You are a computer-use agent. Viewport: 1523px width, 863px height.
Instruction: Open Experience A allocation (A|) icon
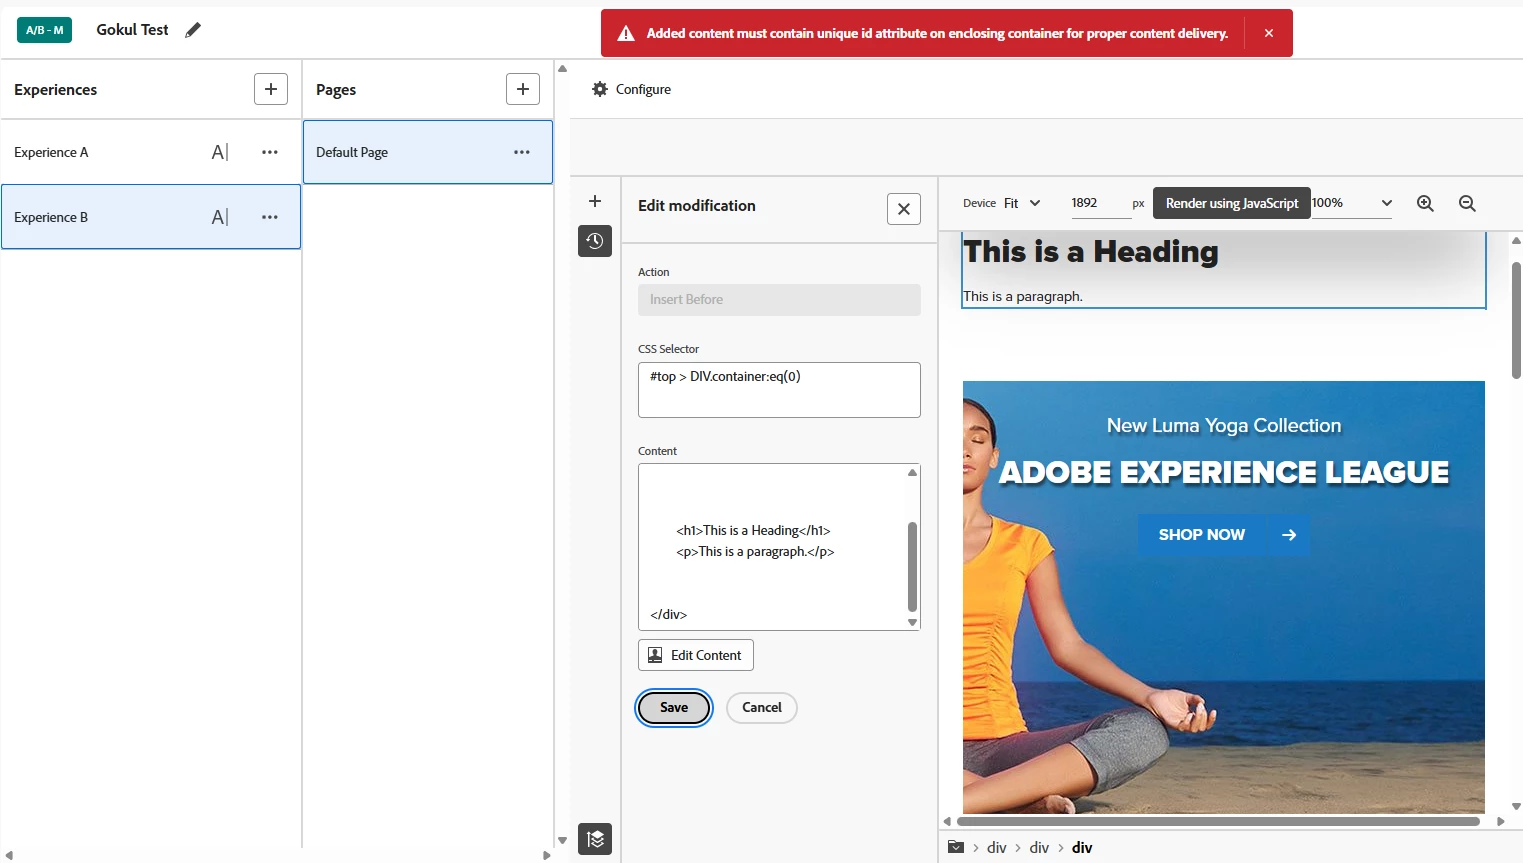coord(220,152)
